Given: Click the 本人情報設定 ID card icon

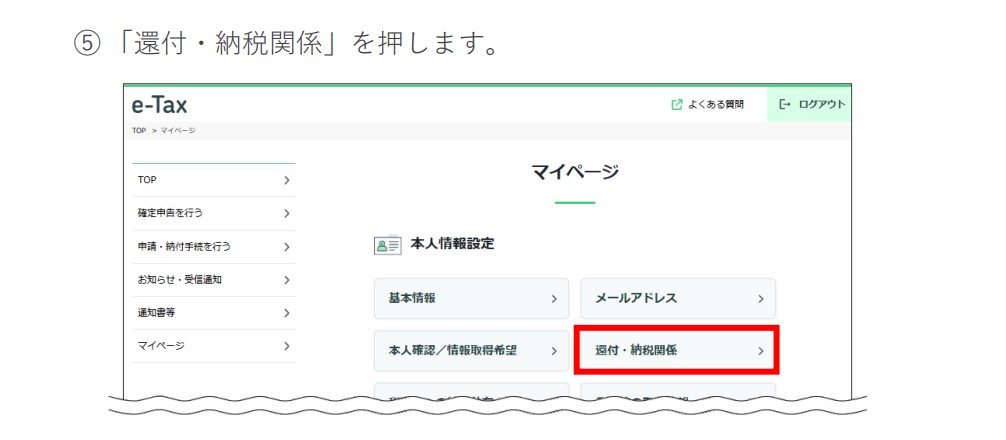Looking at the screenshot, I should point(387,244).
